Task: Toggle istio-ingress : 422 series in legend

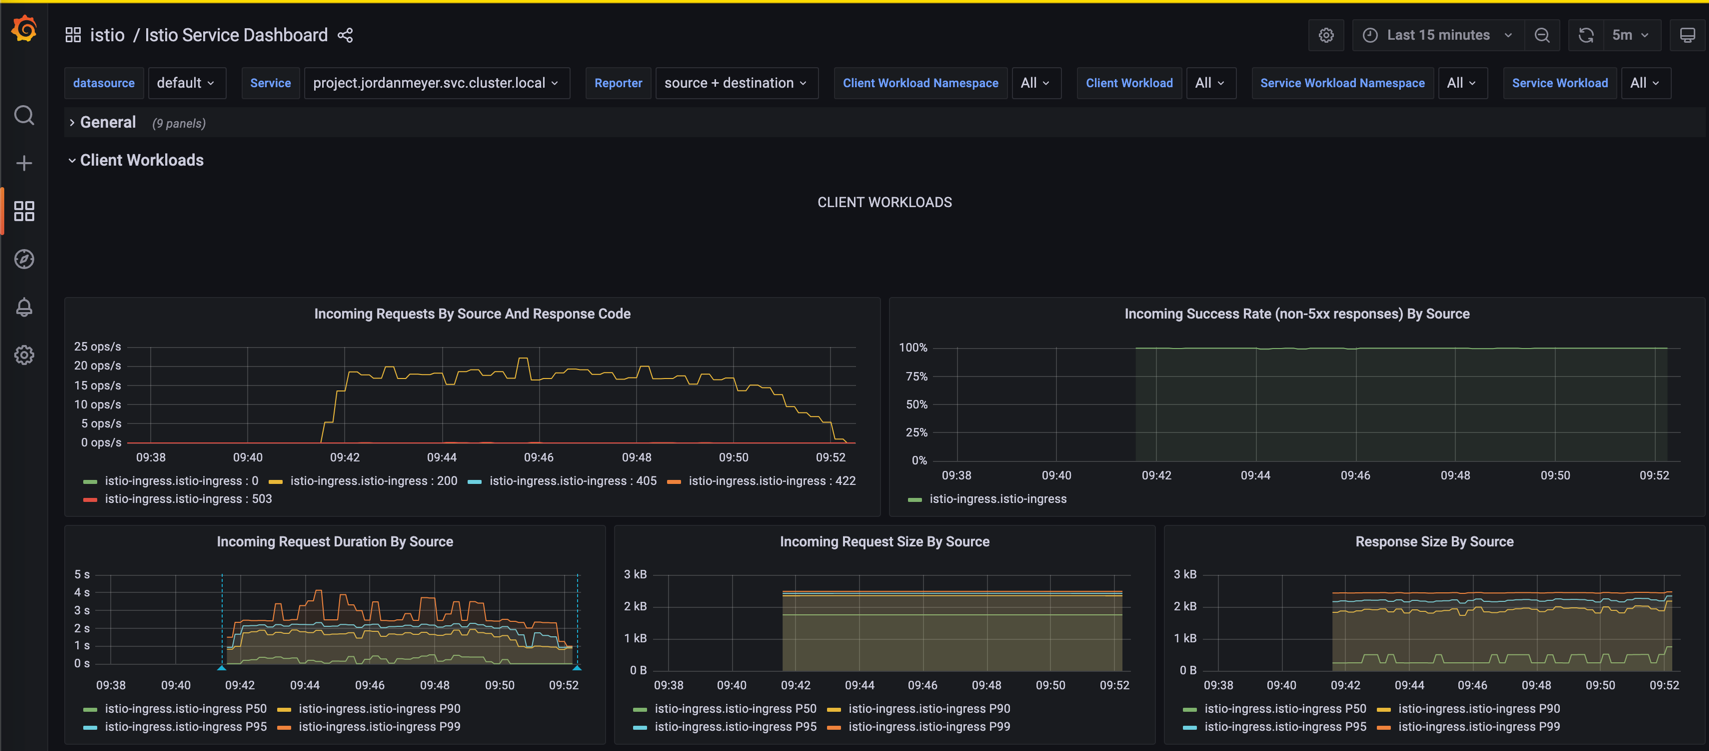Action: (772, 481)
